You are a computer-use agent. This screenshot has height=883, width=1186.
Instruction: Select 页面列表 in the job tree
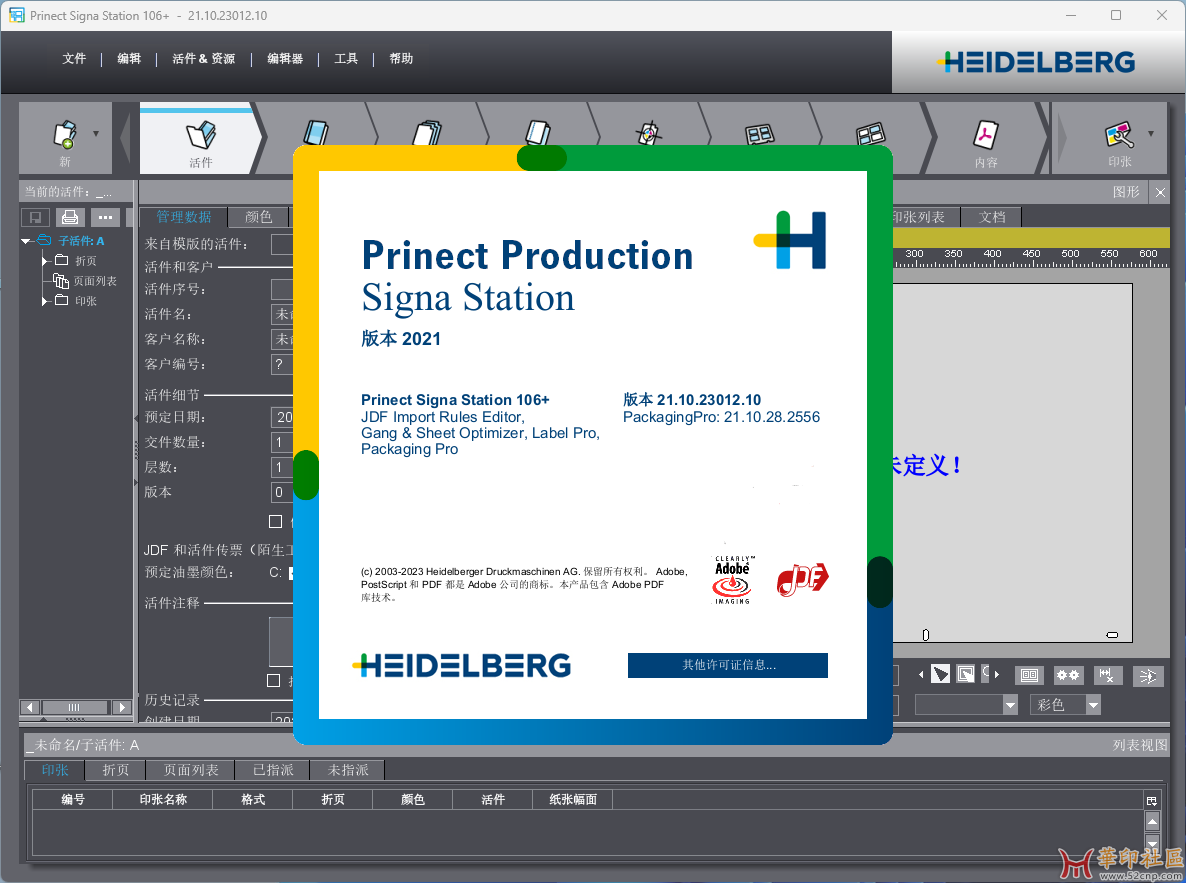coord(95,281)
